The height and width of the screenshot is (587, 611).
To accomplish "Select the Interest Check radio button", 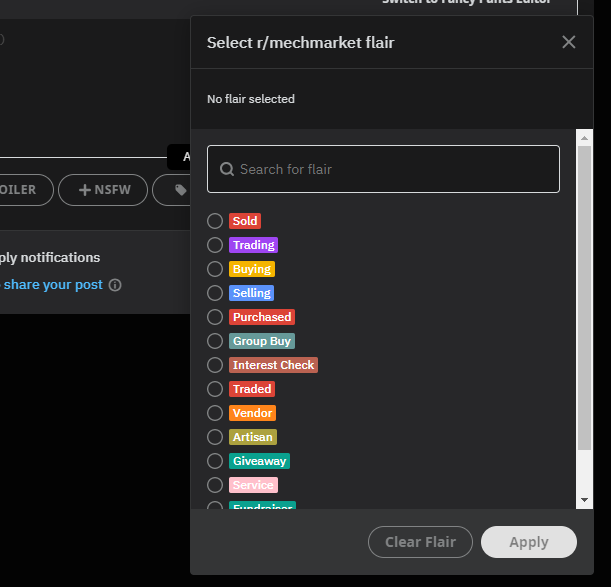I will tap(215, 365).
